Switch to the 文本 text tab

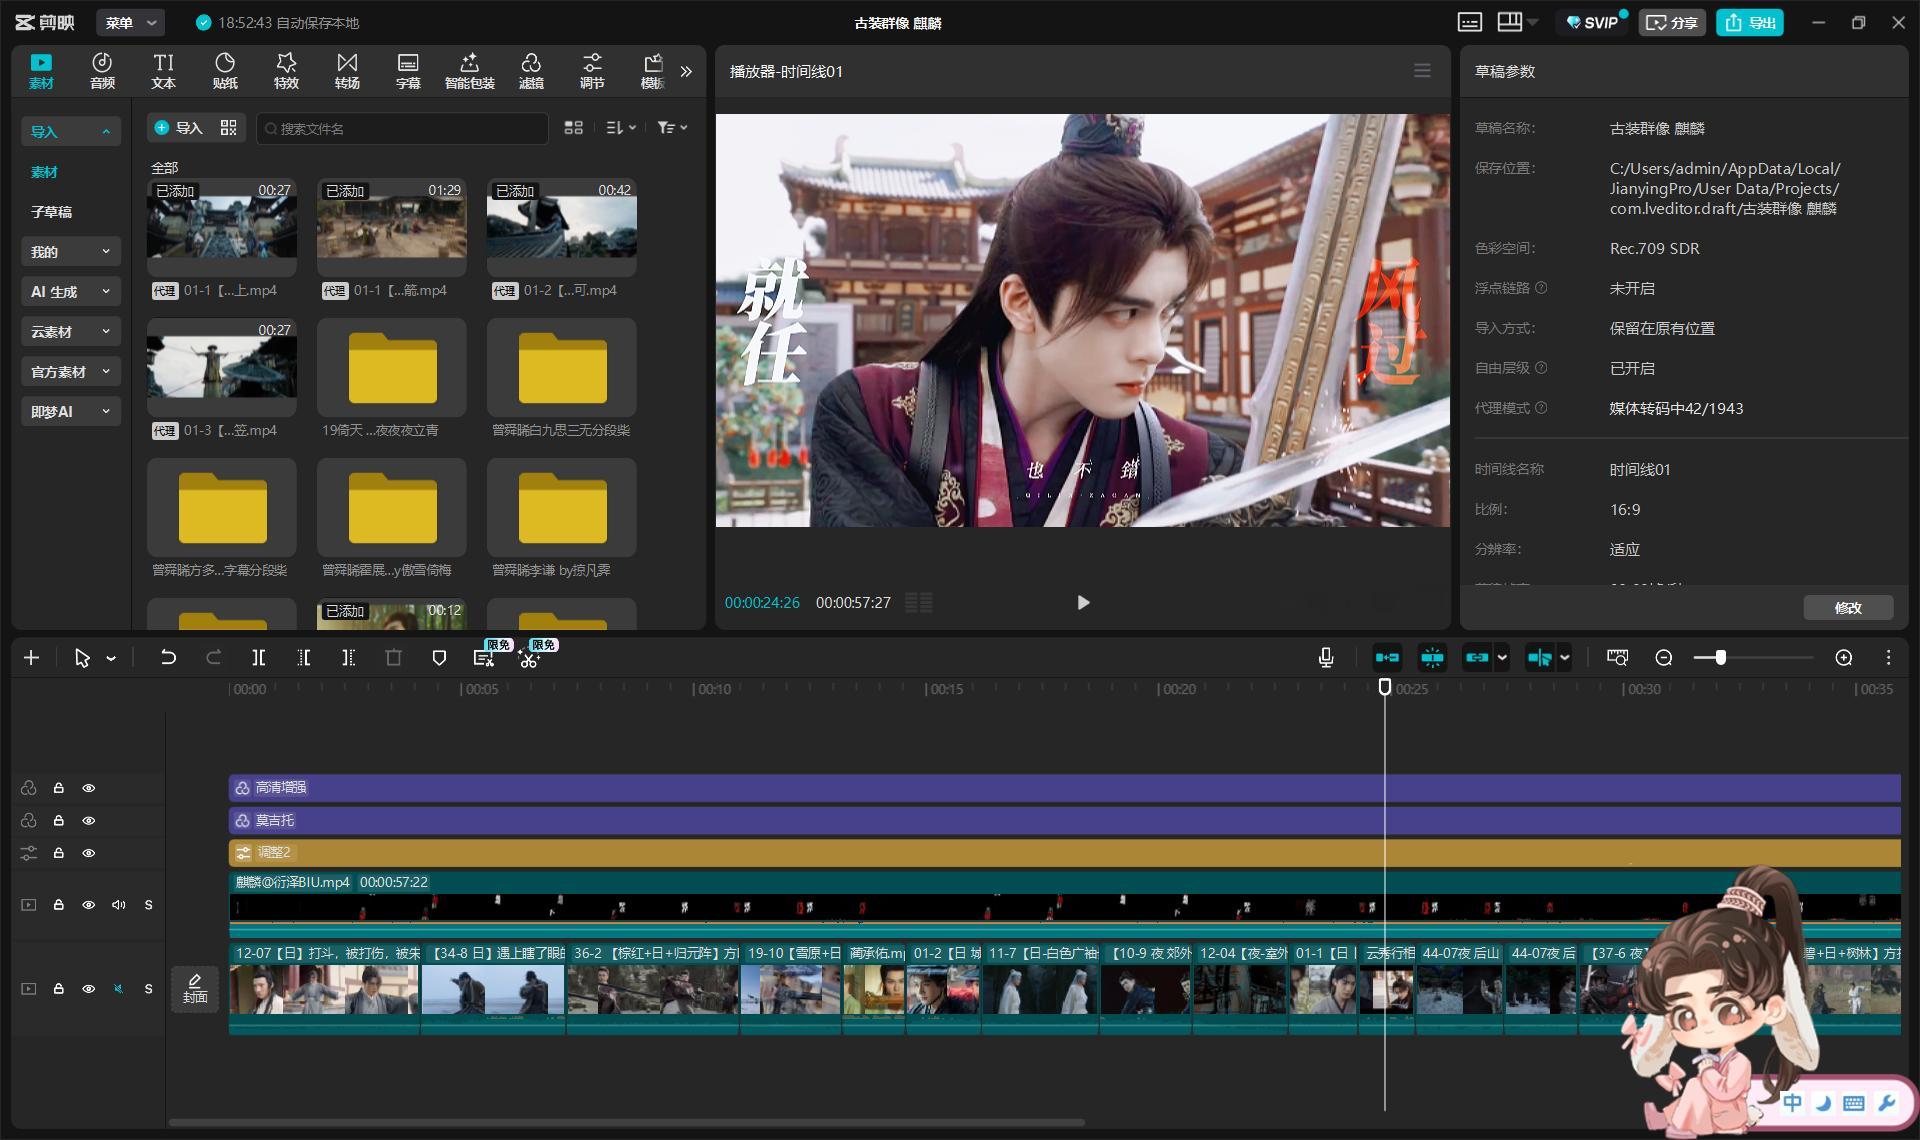pos(163,71)
